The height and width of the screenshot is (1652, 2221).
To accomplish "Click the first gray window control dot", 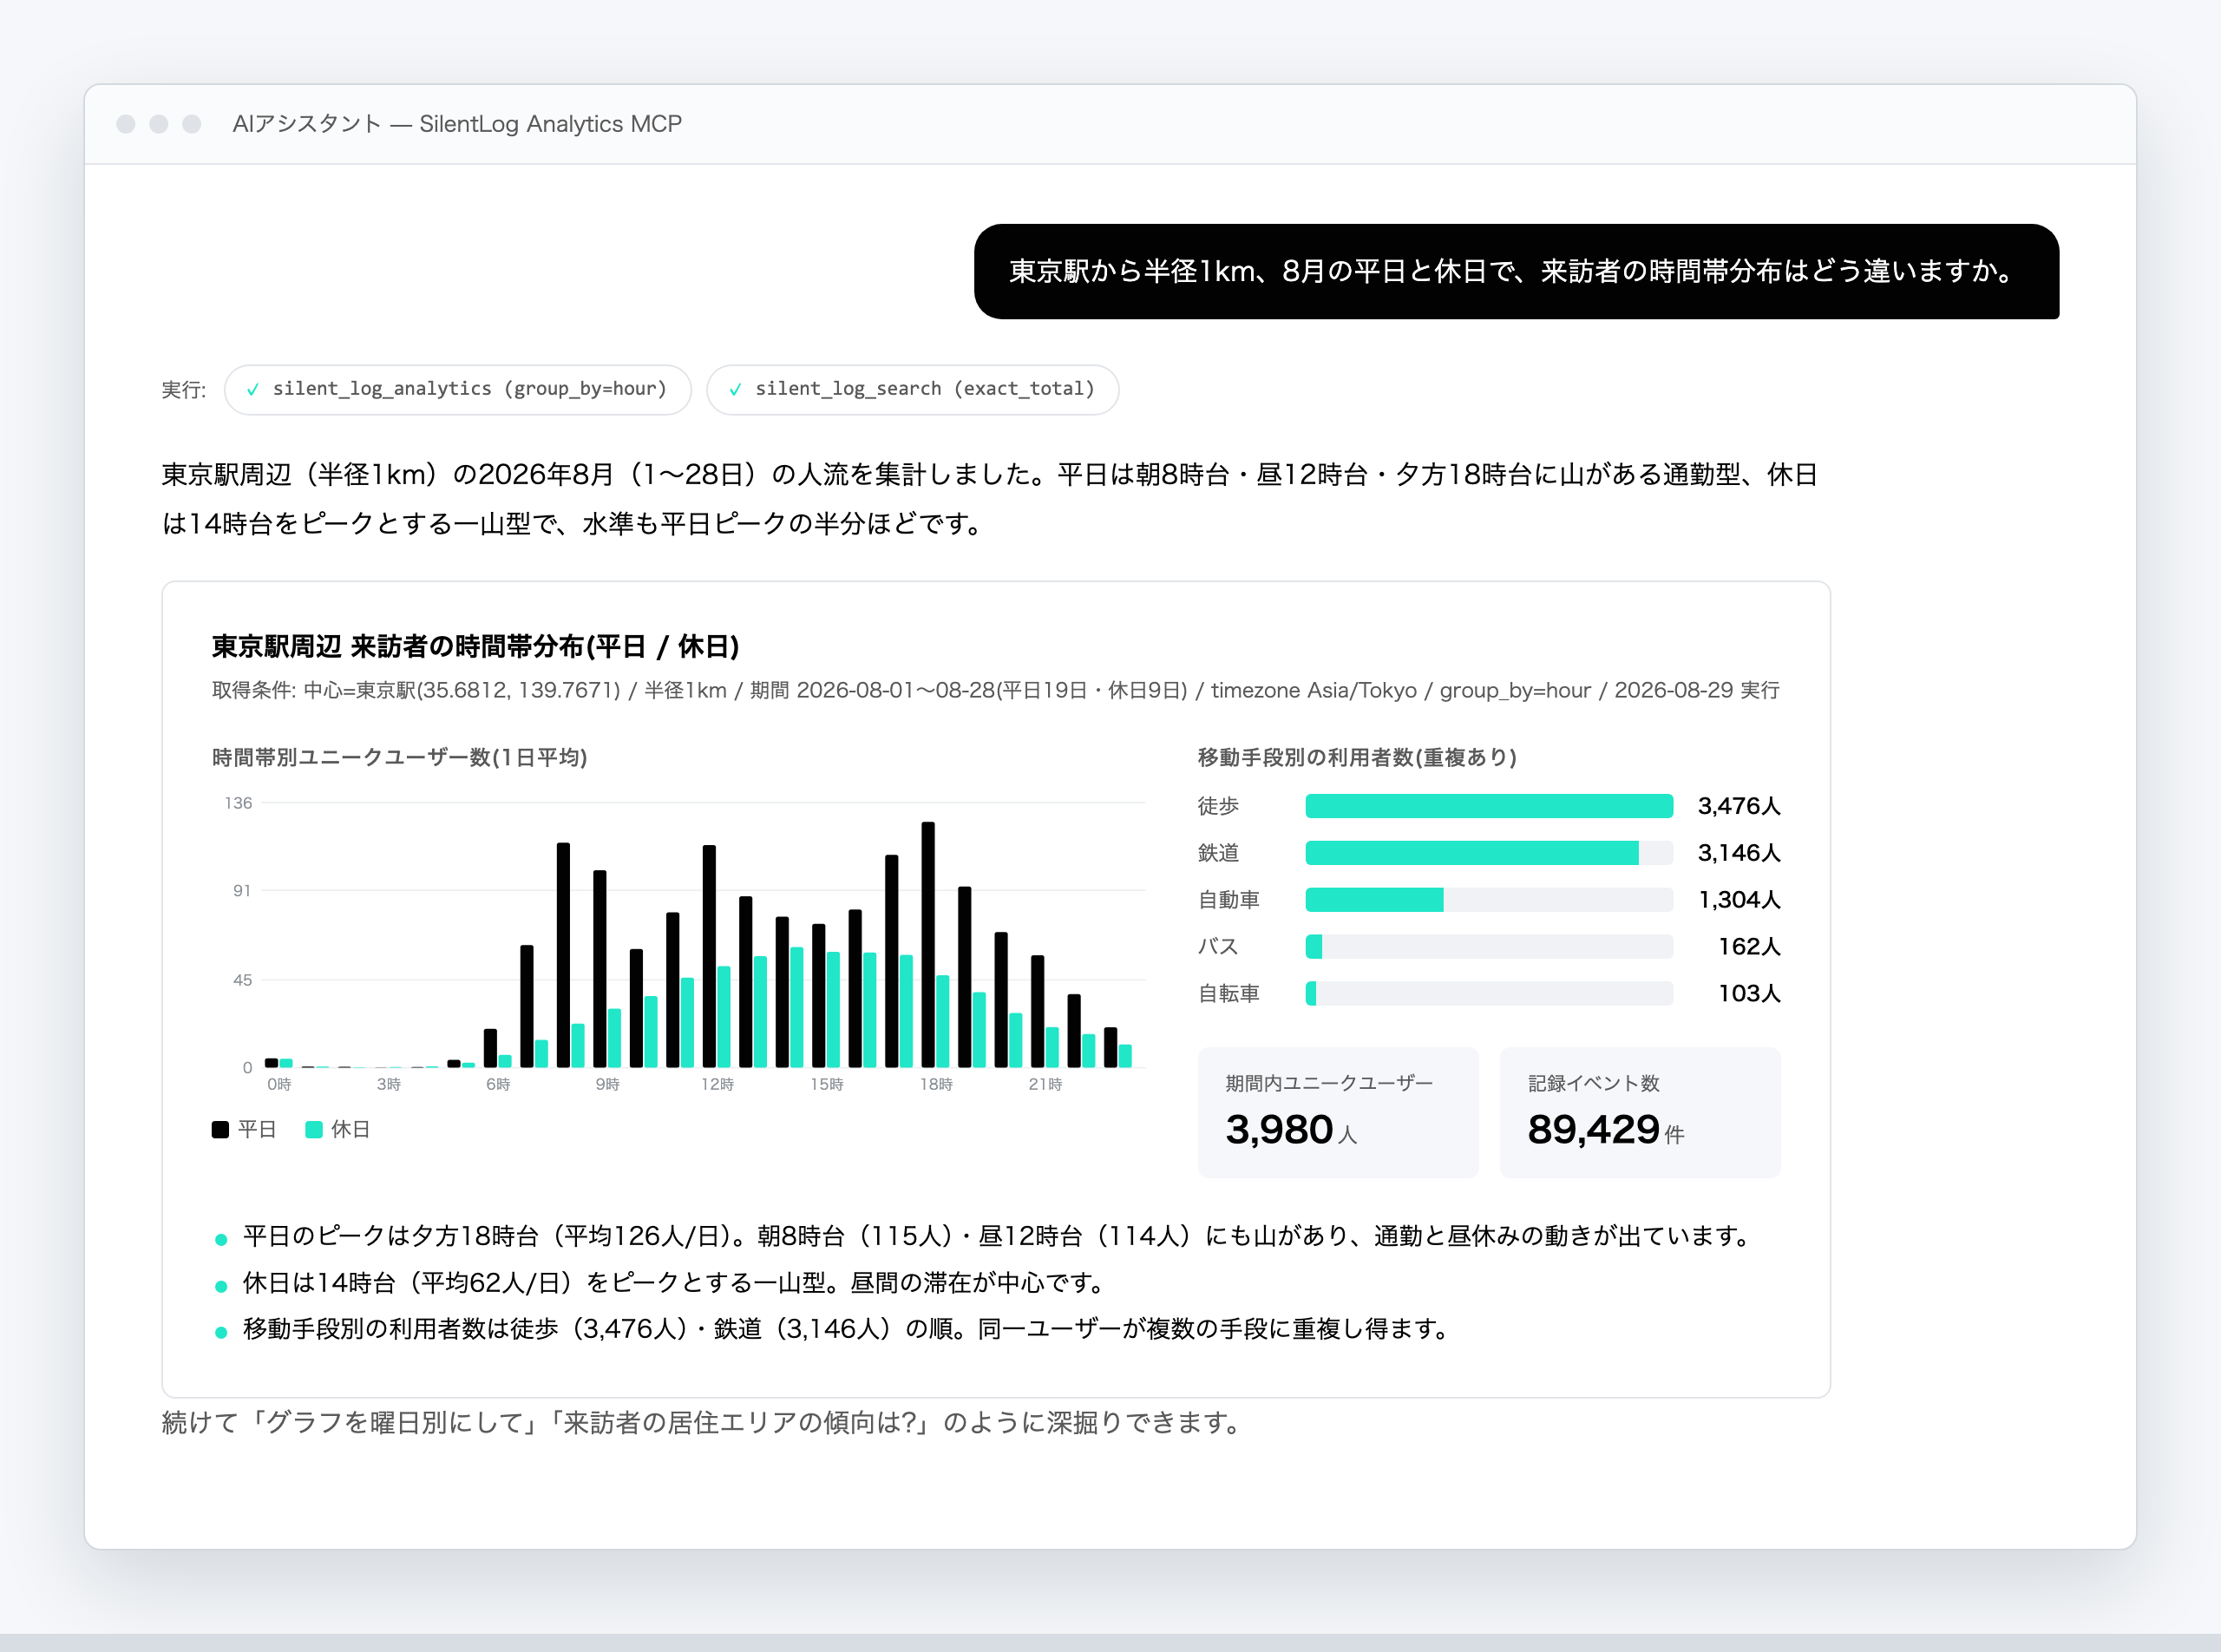I will 126,124.
